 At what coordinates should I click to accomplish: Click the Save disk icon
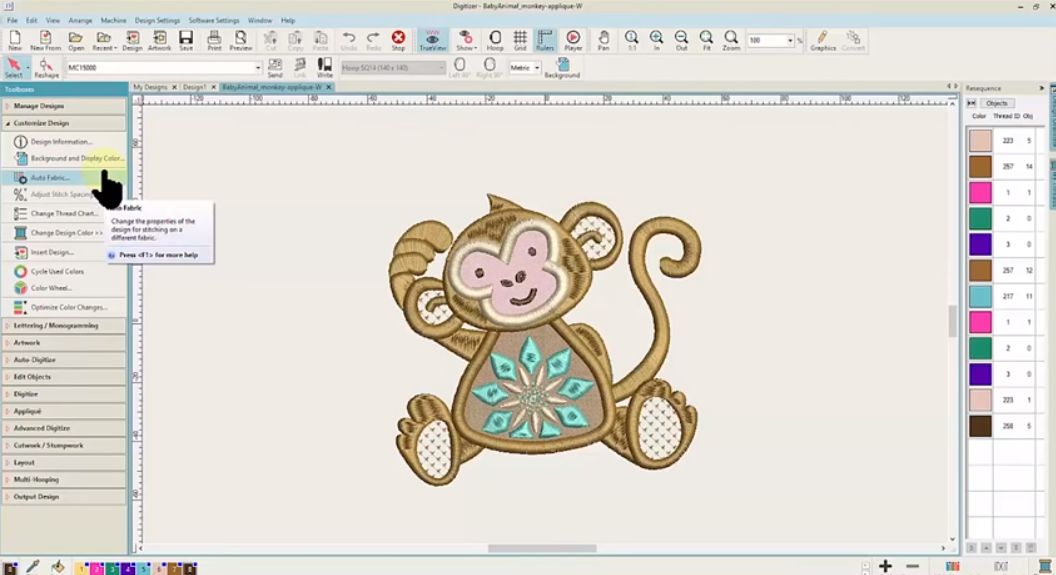pos(186,40)
